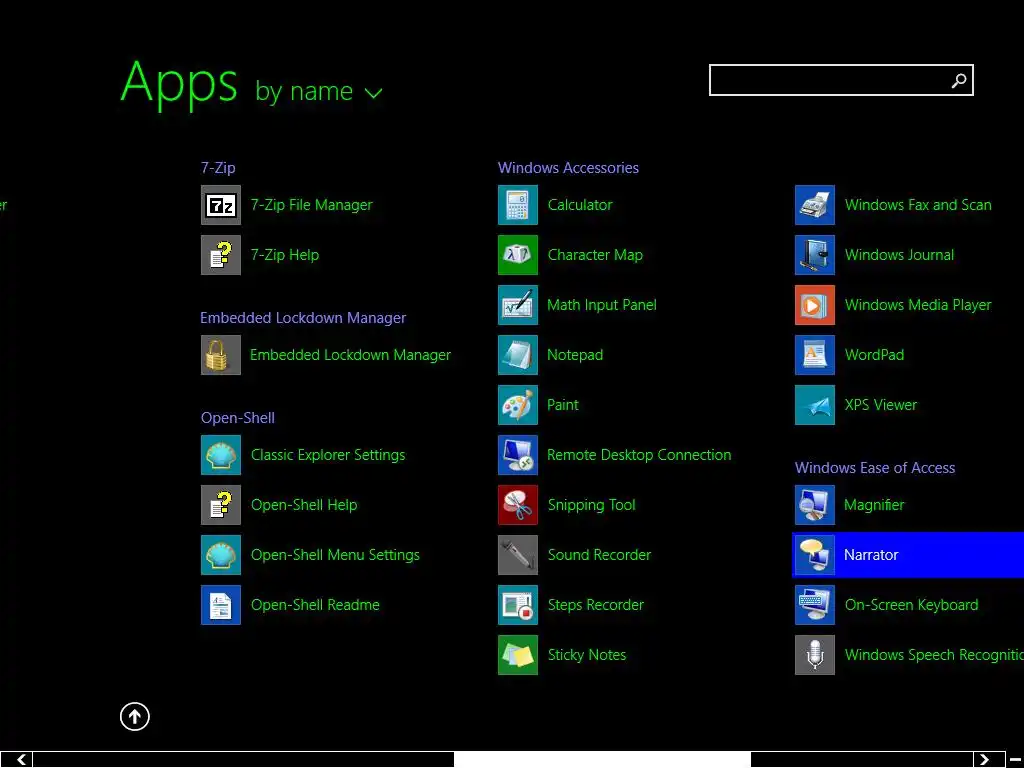Click the XPS Viewer icon
This screenshot has height=768, width=1024.
pos(815,405)
